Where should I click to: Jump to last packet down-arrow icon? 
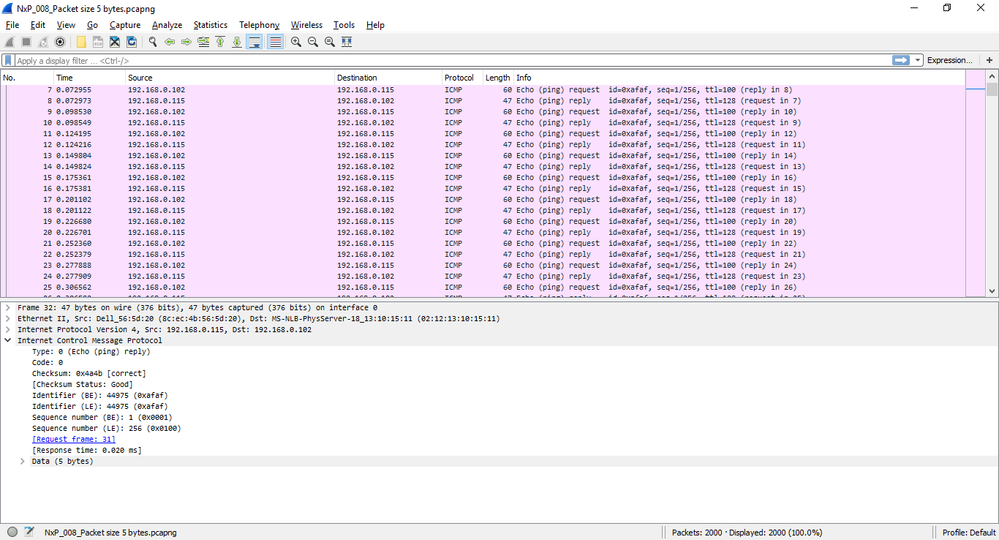[236, 42]
